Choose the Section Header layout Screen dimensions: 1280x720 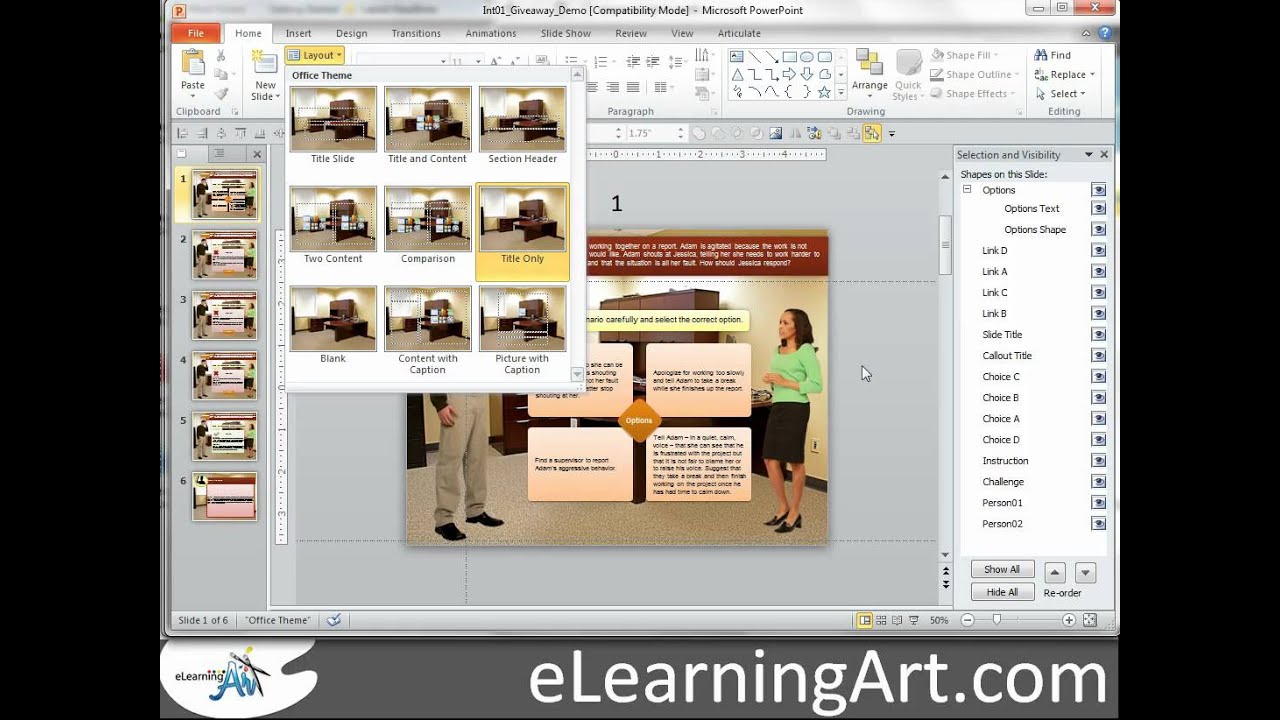(522, 125)
